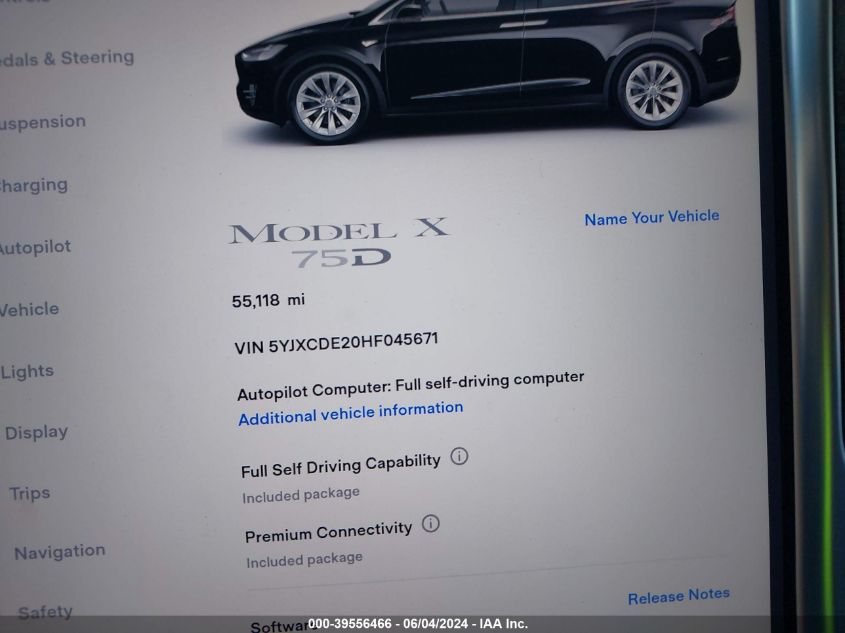Open Pedals & Steering settings

pyautogui.click(x=67, y=58)
